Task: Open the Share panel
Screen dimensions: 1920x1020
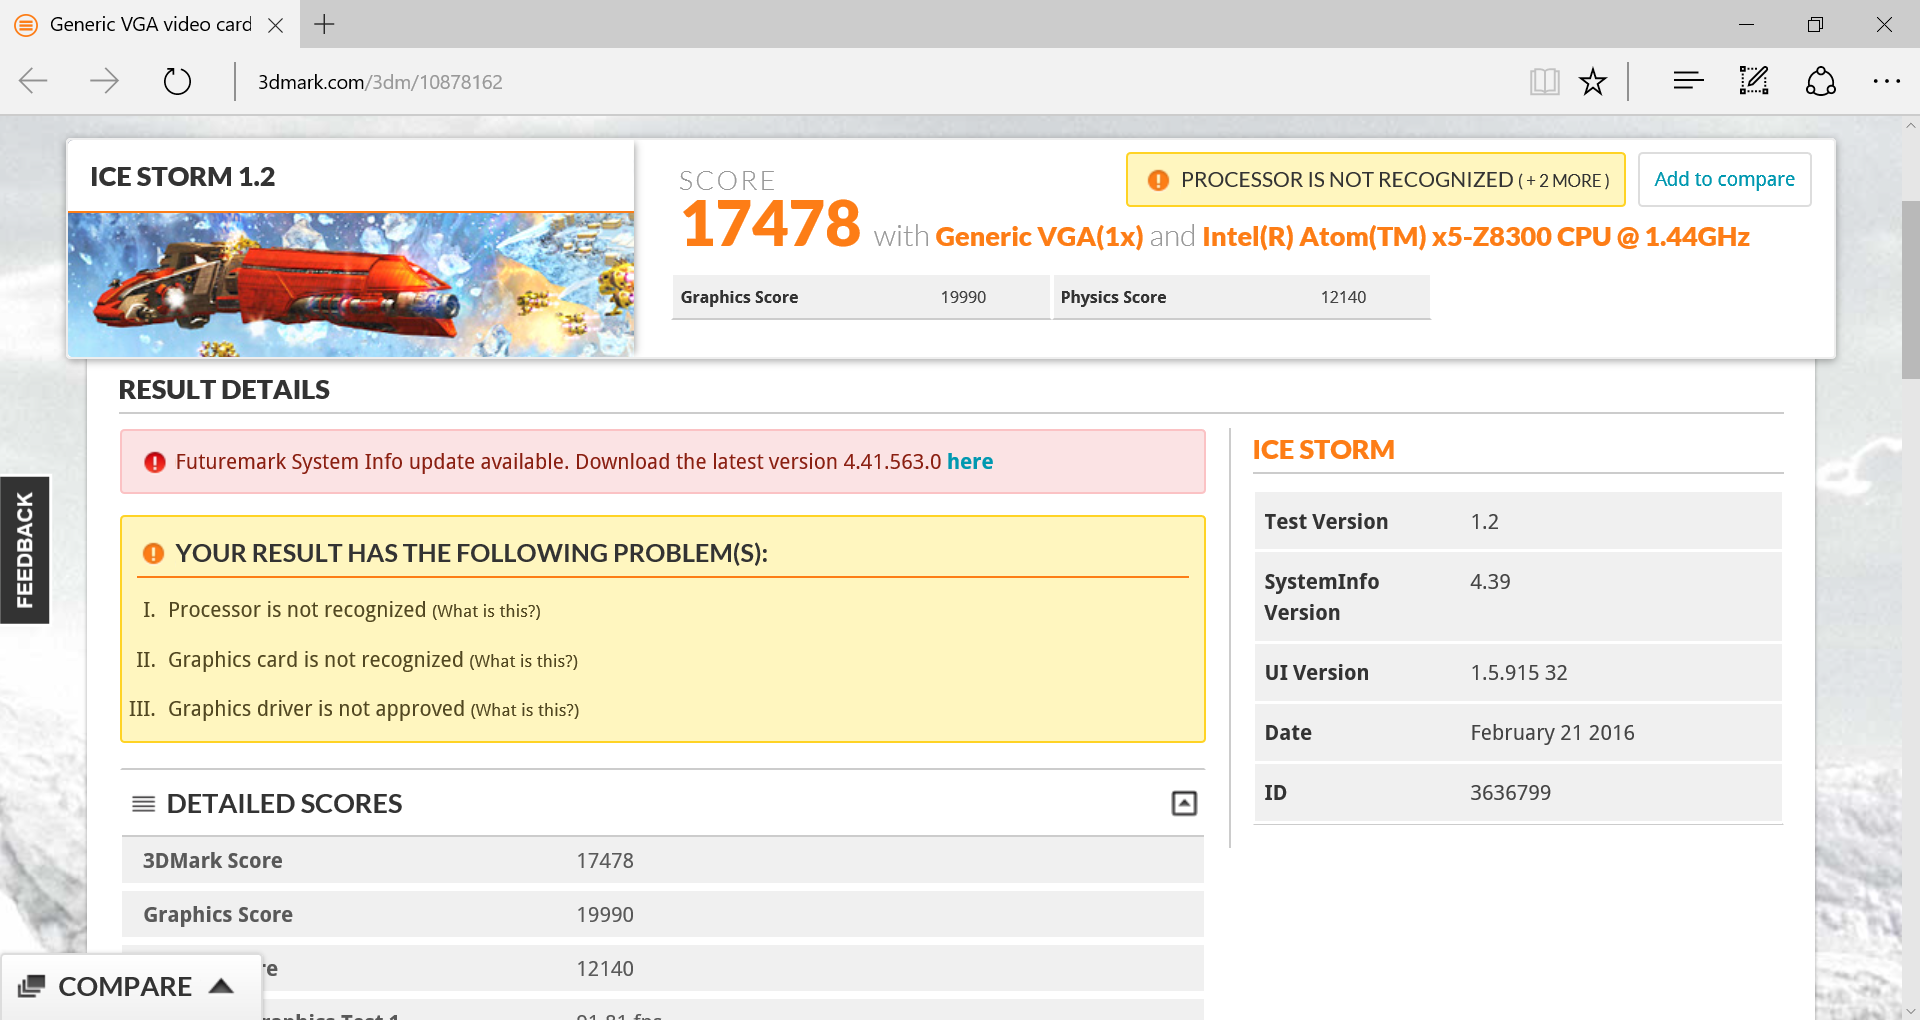Action: (x=1820, y=81)
